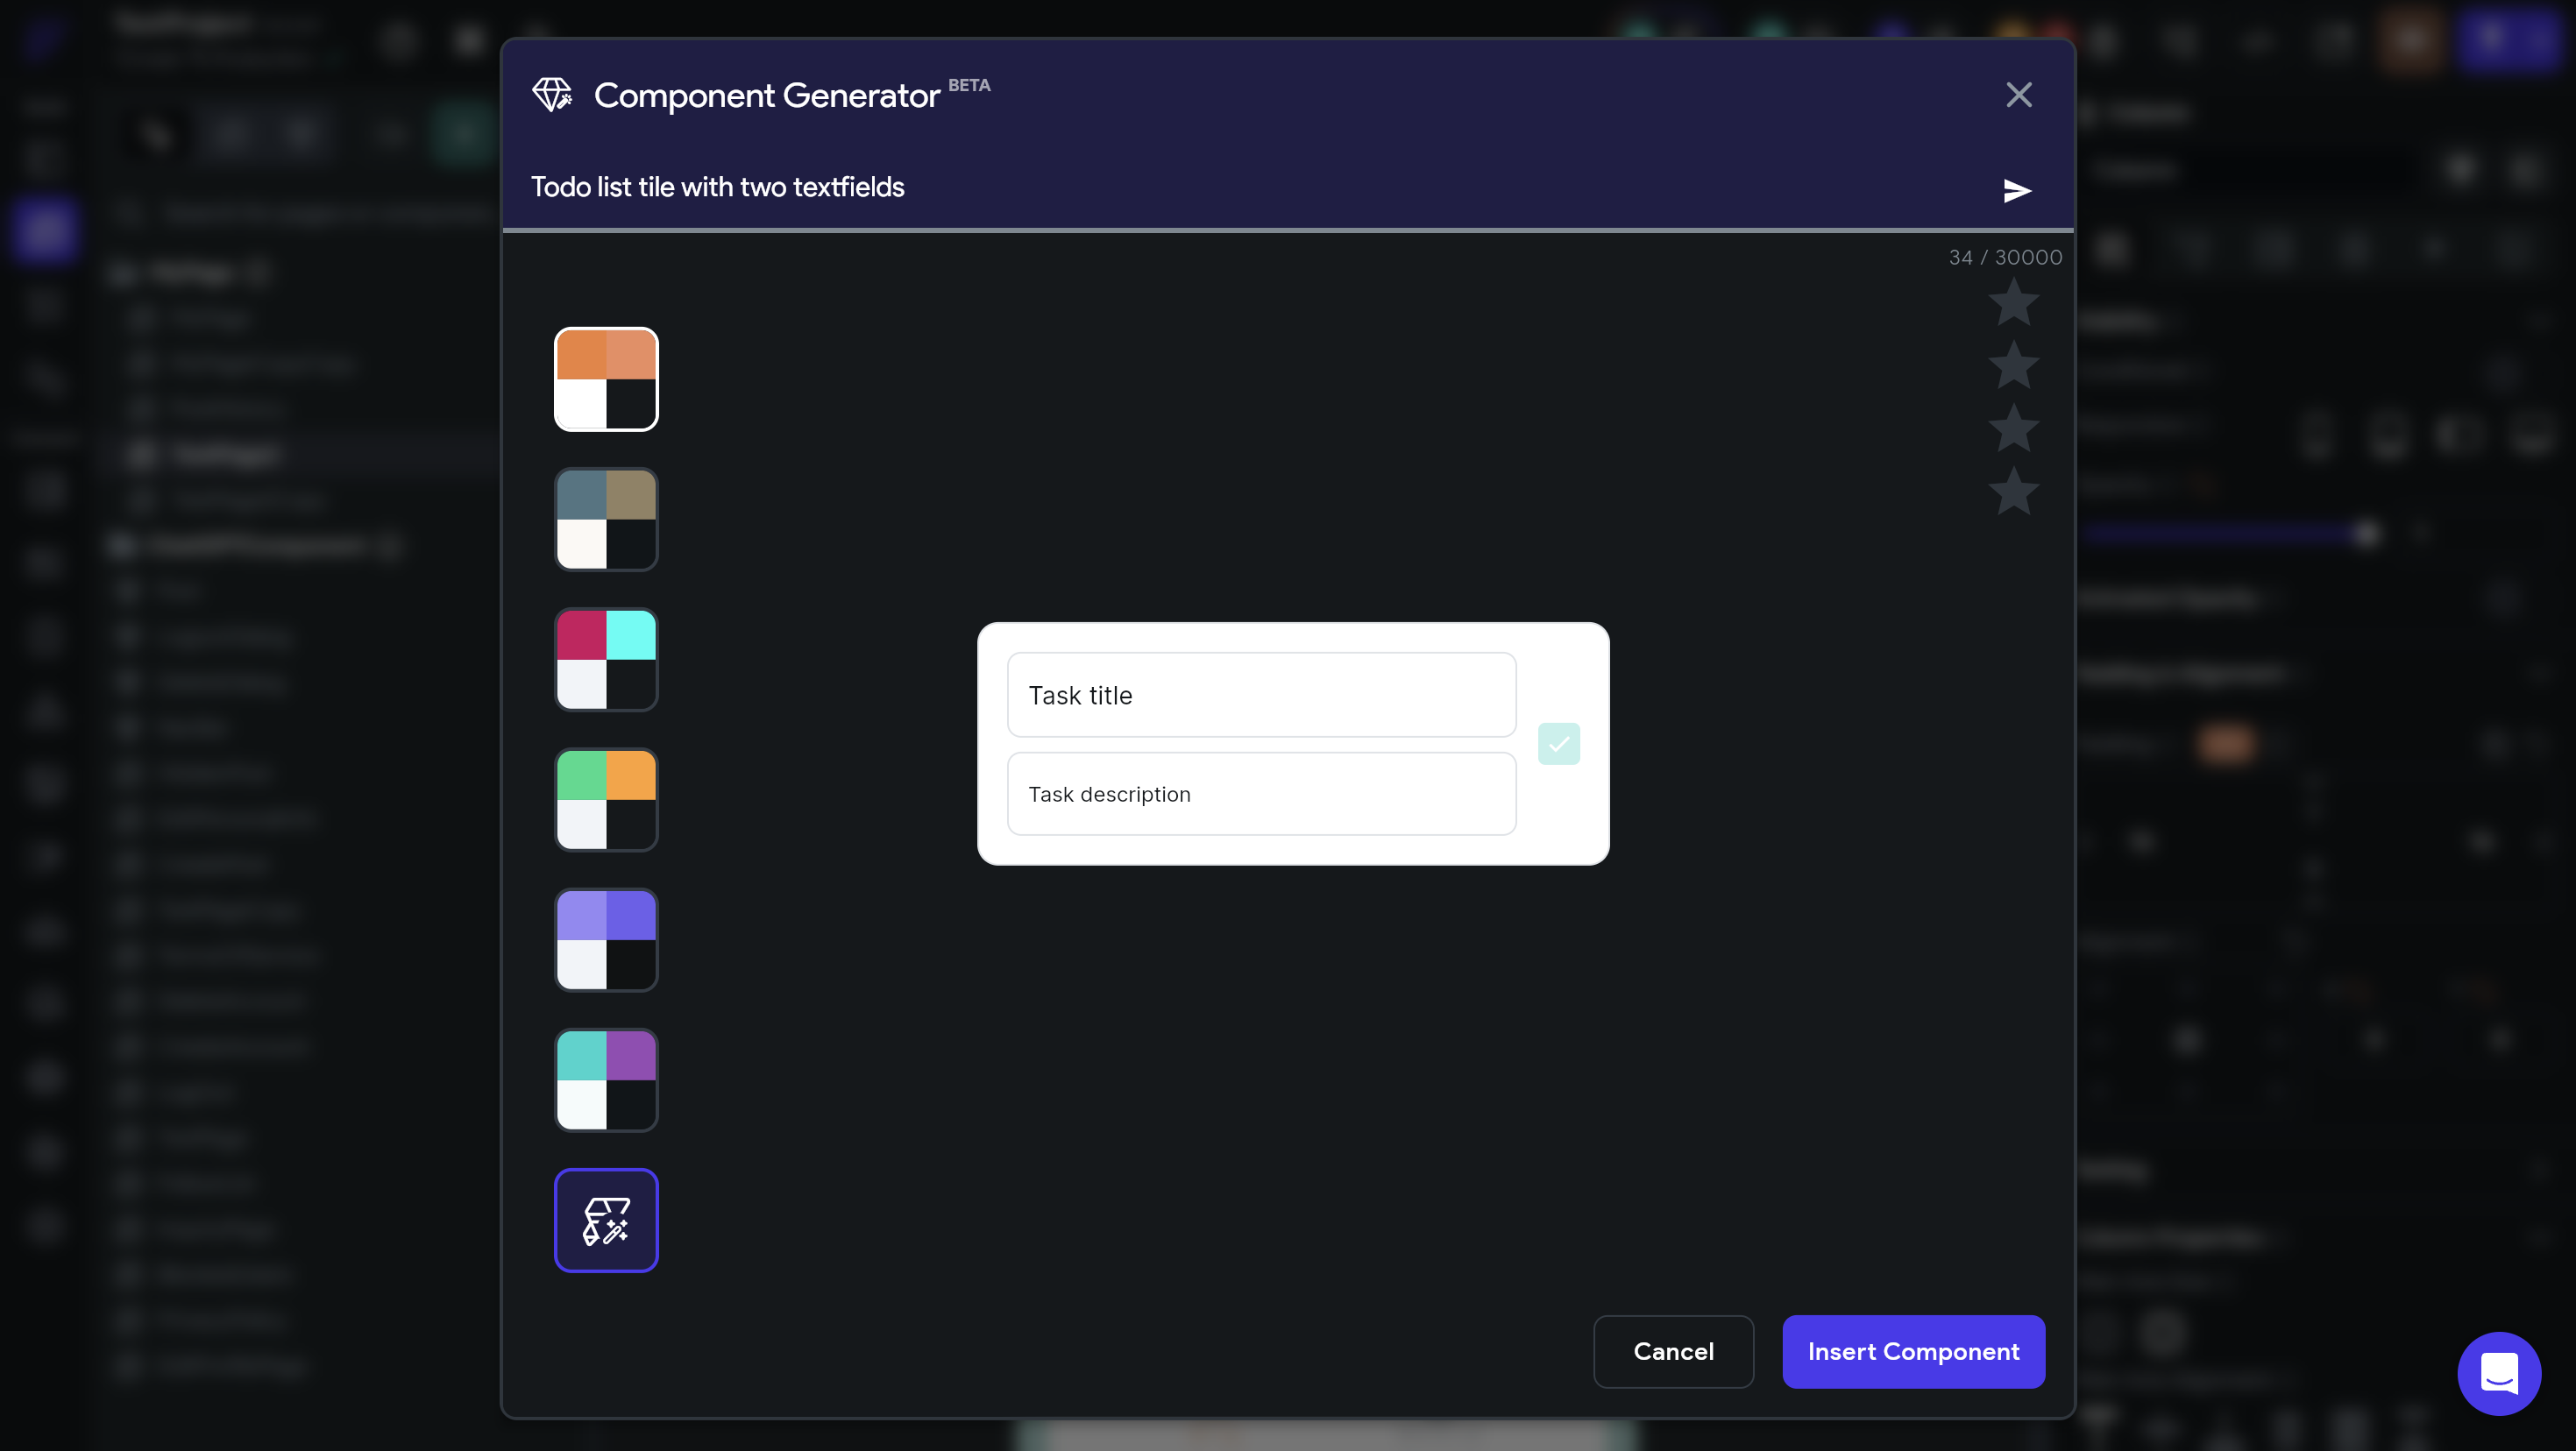2576x1451 pixels.
Task: Click the third rating star
Action: (x=2013, y=429)
